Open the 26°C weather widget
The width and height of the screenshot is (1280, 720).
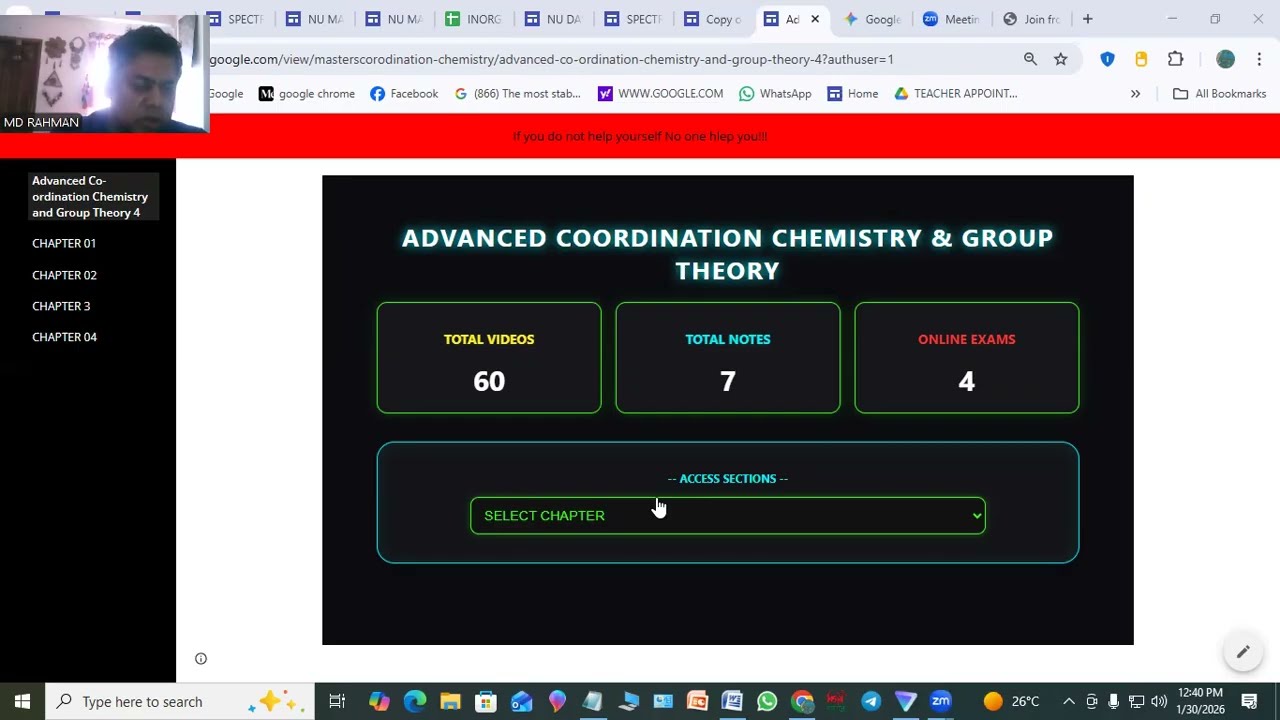pos(1012,701)
